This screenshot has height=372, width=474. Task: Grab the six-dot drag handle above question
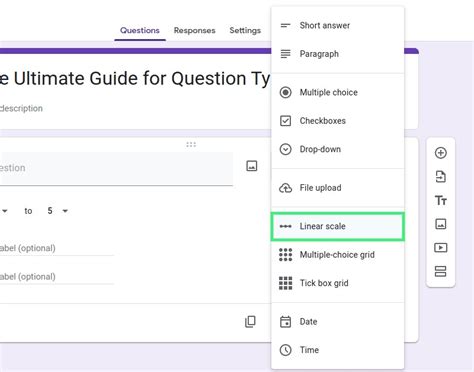pyautogui.click(x=191, y=144)
